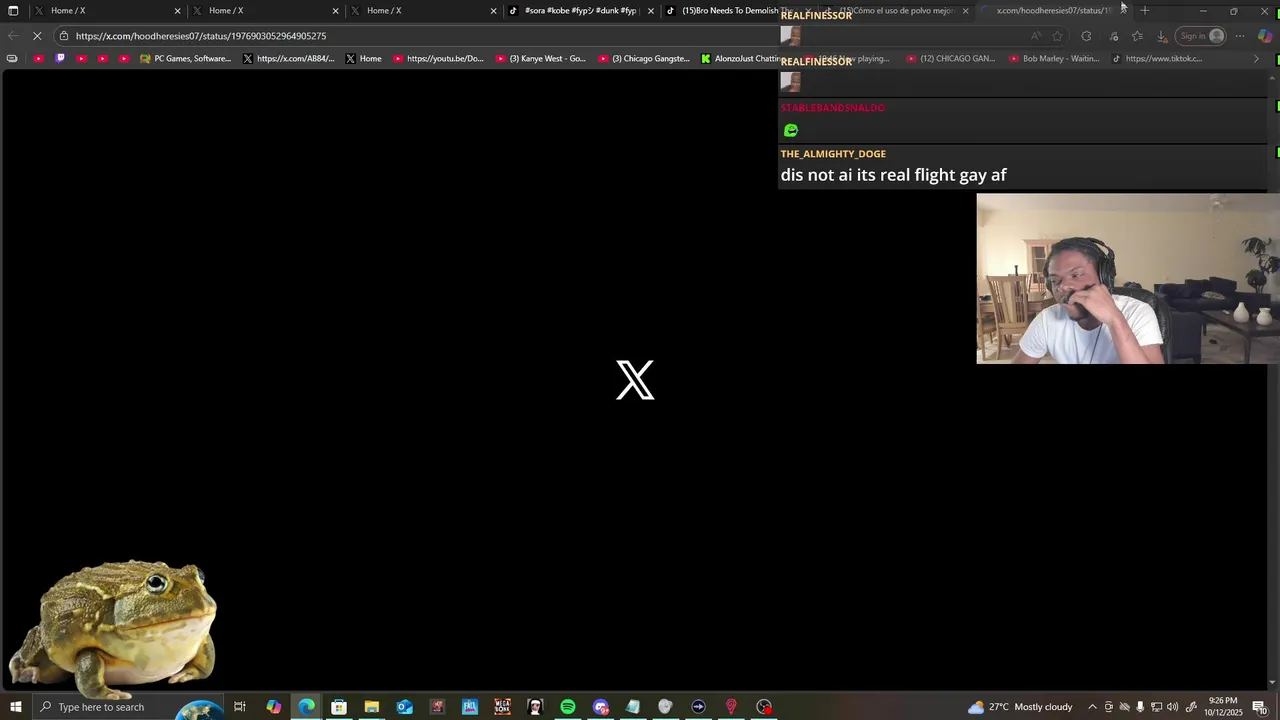Open PC Games, Software bookmark
1280x720 pixels.
(185, 58)
